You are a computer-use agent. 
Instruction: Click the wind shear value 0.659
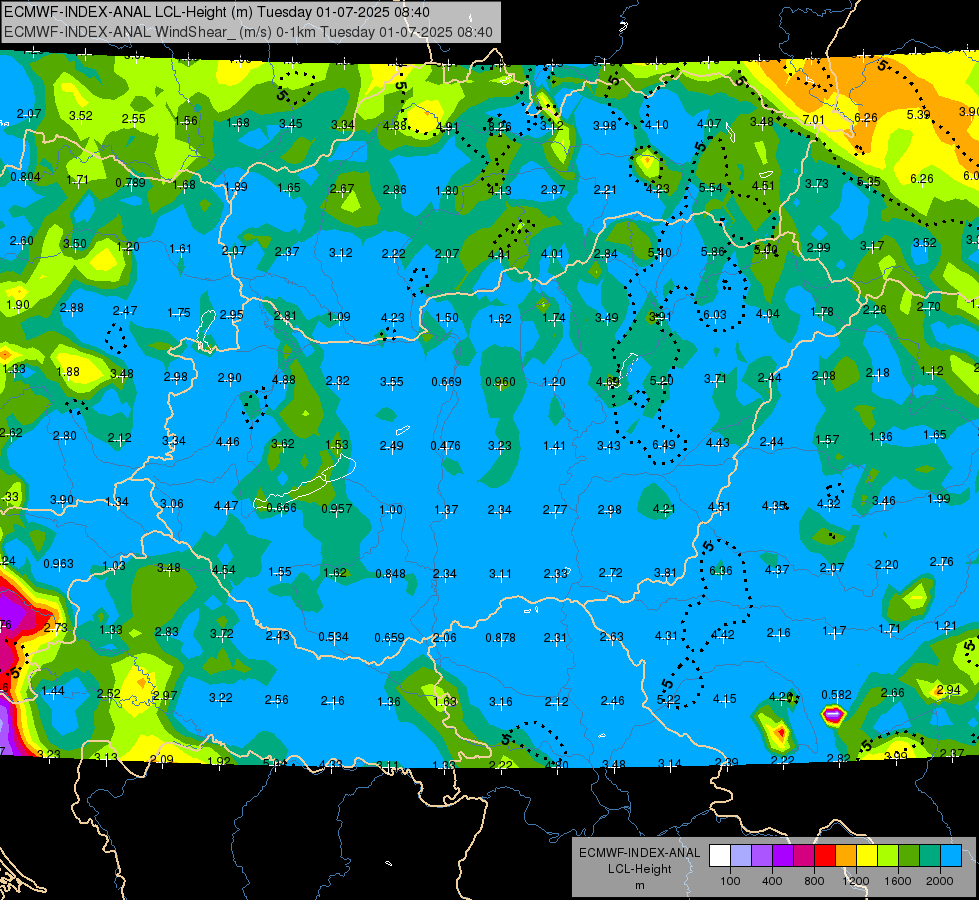point(390,638)
